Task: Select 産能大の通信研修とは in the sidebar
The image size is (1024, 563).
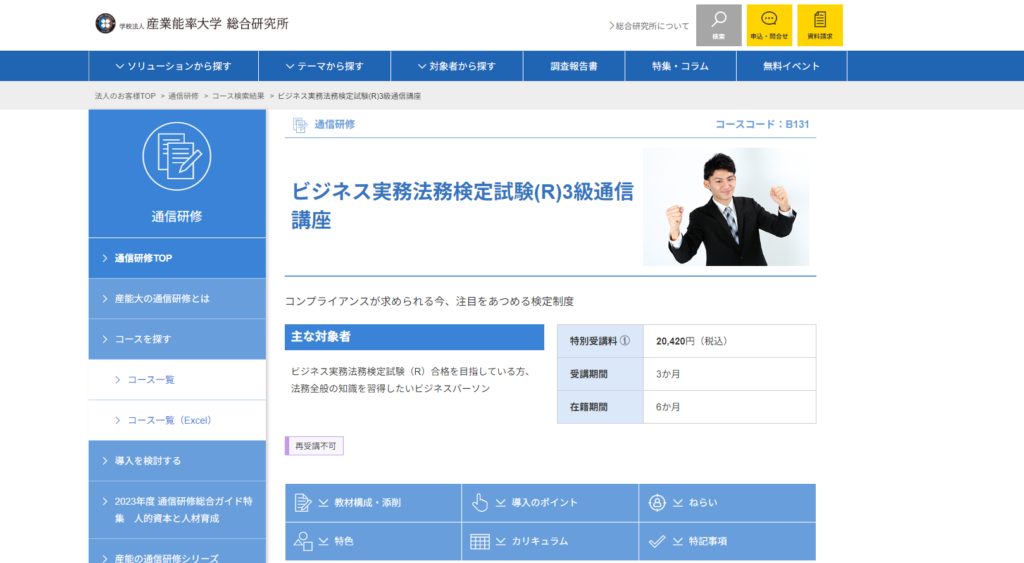Action: click(x=177, y=298)
